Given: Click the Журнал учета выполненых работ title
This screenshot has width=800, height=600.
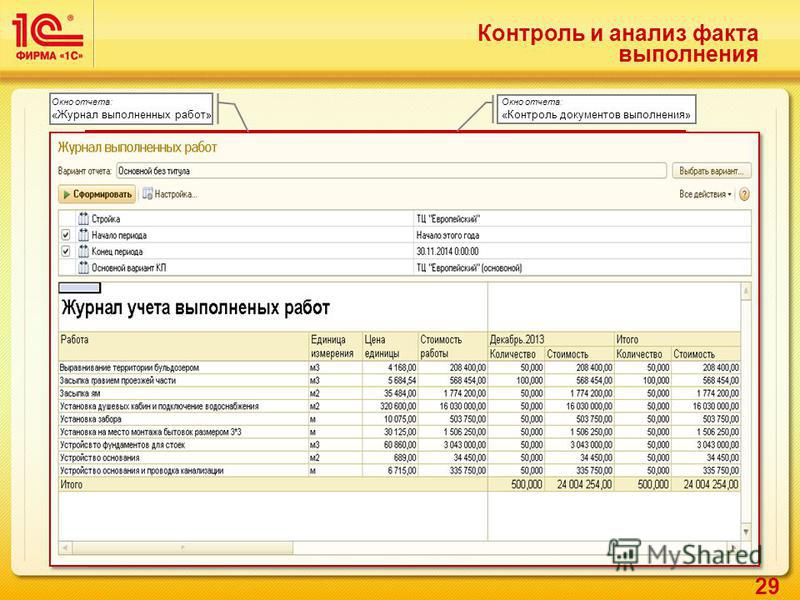Looking at the screenshot, I should (x=195, y=308).
